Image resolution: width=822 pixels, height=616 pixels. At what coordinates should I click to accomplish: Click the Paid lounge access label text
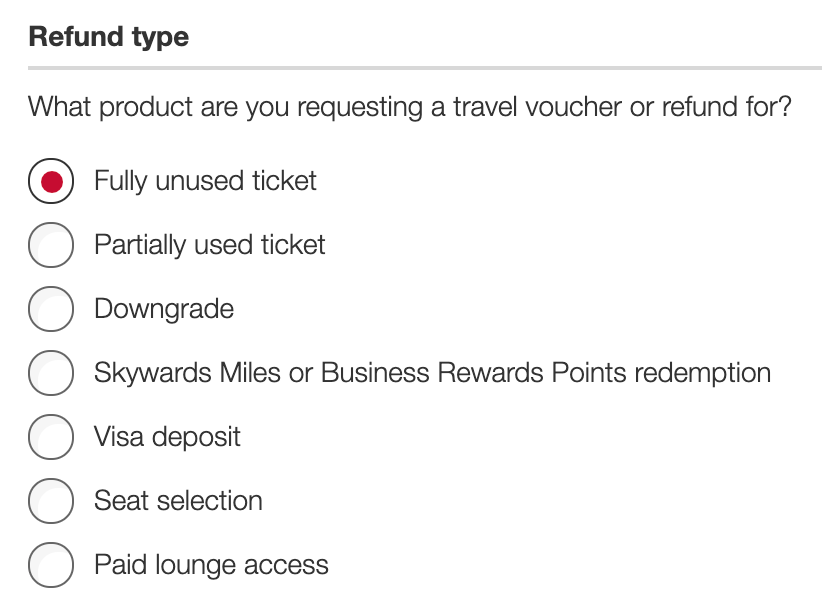210,565
